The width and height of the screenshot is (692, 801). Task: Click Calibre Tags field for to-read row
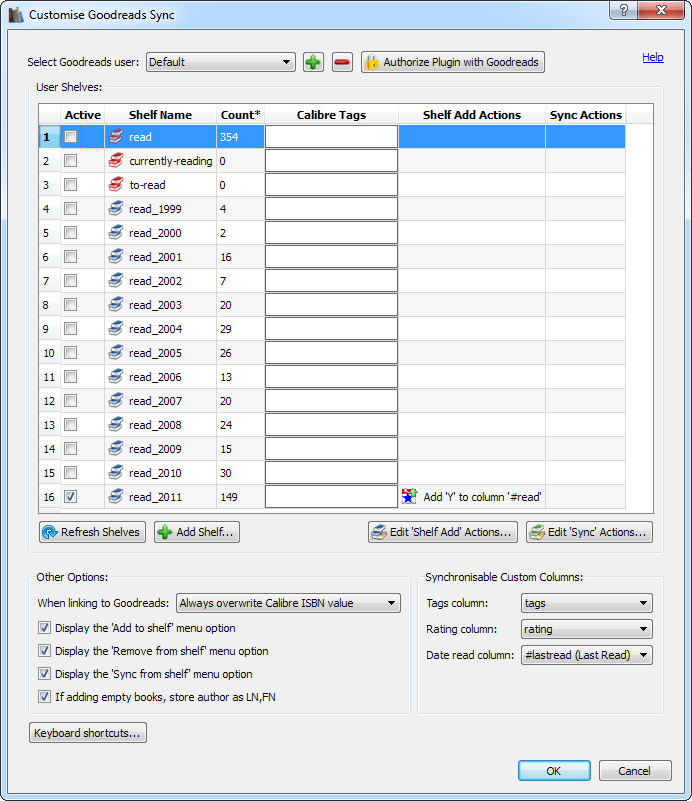331,184
